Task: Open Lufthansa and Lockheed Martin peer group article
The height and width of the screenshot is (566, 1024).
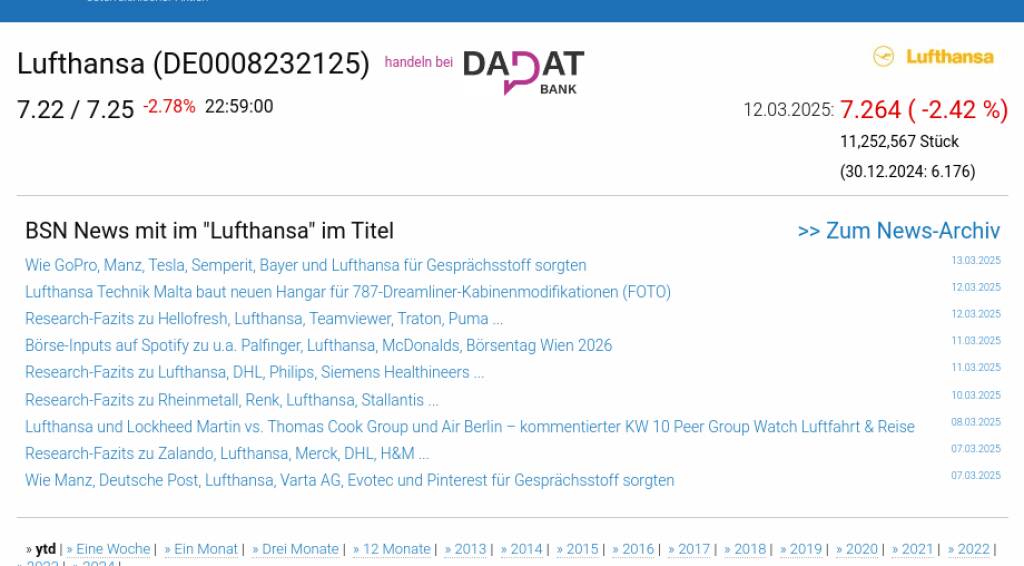Action: [x=469, y=427]
